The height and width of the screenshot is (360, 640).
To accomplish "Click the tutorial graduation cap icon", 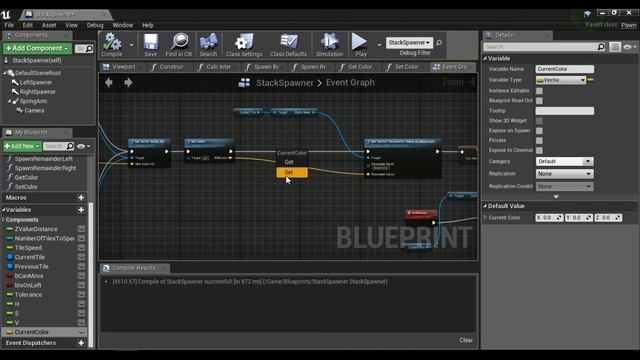I will click(587, 14).
